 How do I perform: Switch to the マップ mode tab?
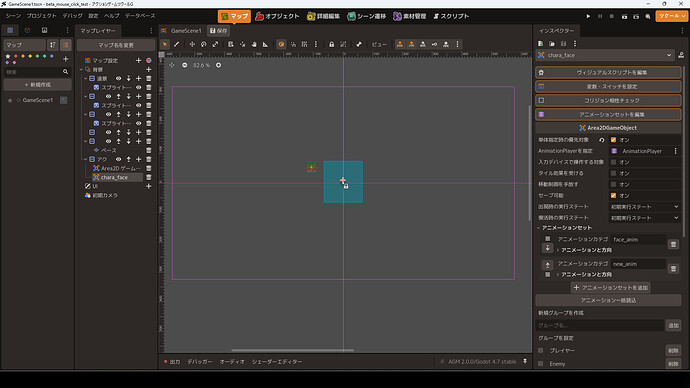coord(235,16)
